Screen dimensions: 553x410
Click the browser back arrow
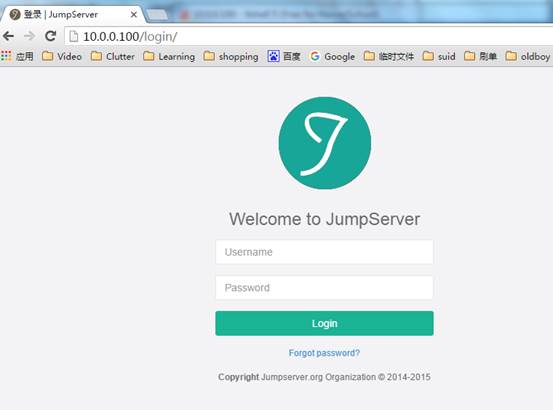(8, 36)
